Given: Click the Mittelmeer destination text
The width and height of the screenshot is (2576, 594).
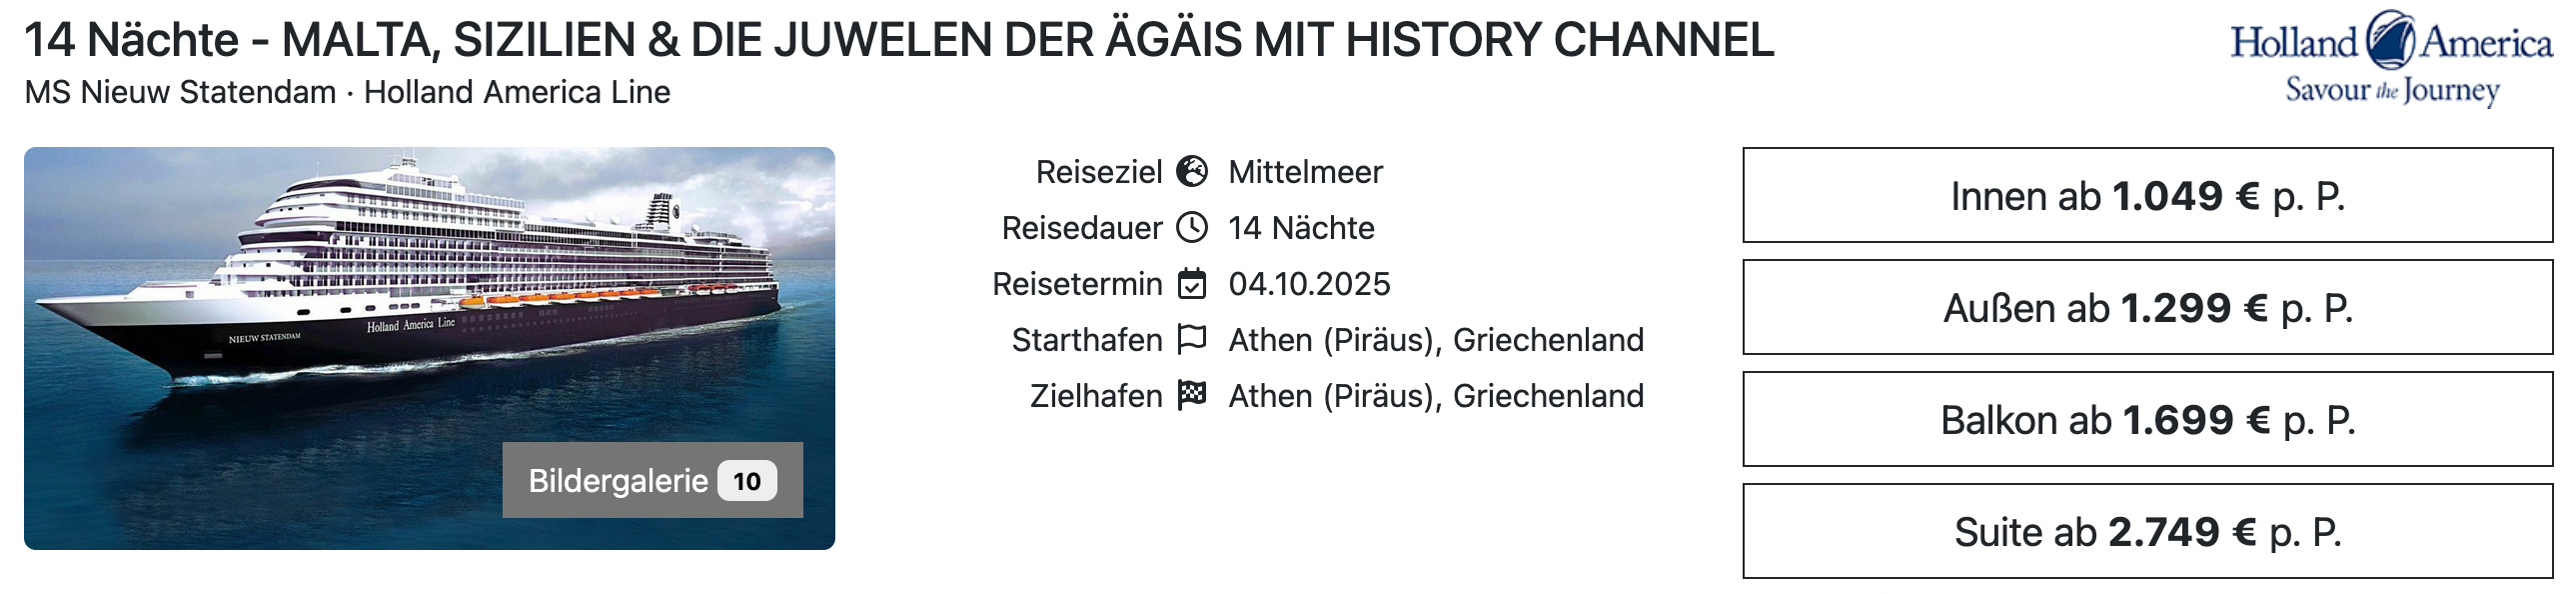Looking at the screenshot, I should coord(1305,172).
